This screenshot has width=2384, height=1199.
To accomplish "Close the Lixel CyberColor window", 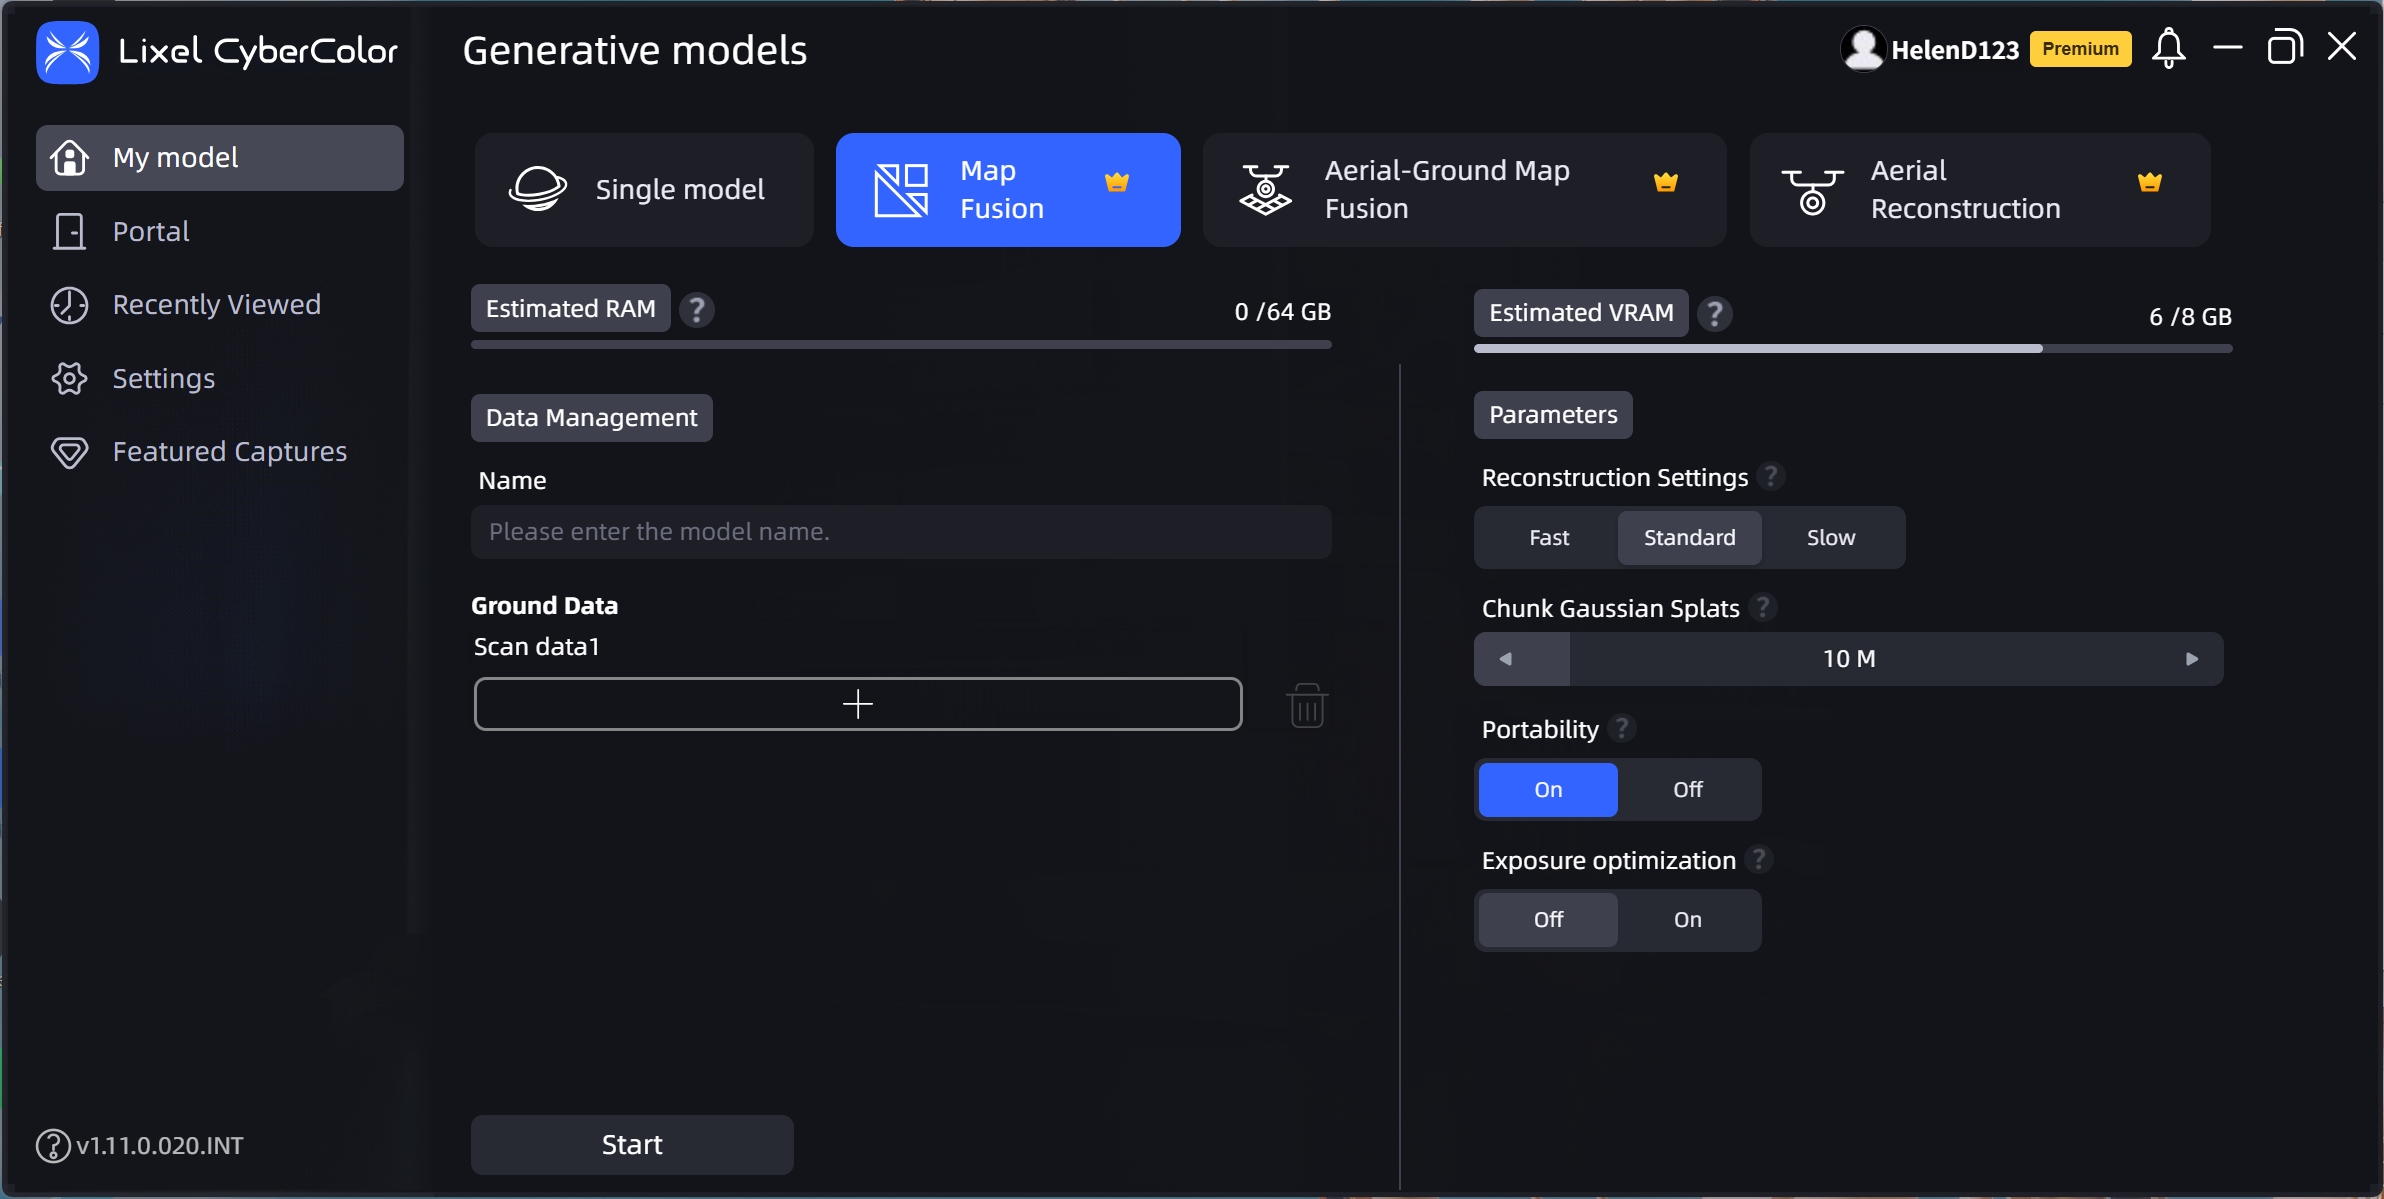I will coord(2342,47).
